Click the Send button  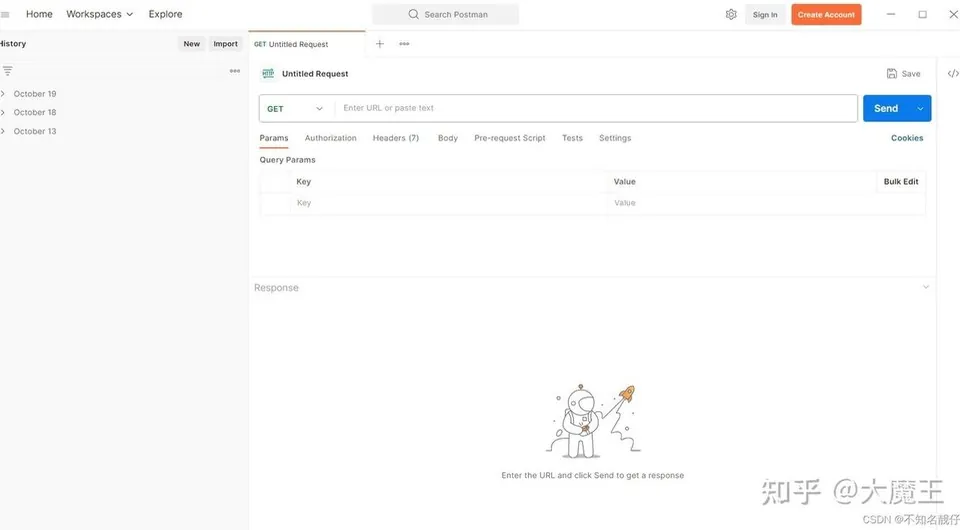click(886, 108)
